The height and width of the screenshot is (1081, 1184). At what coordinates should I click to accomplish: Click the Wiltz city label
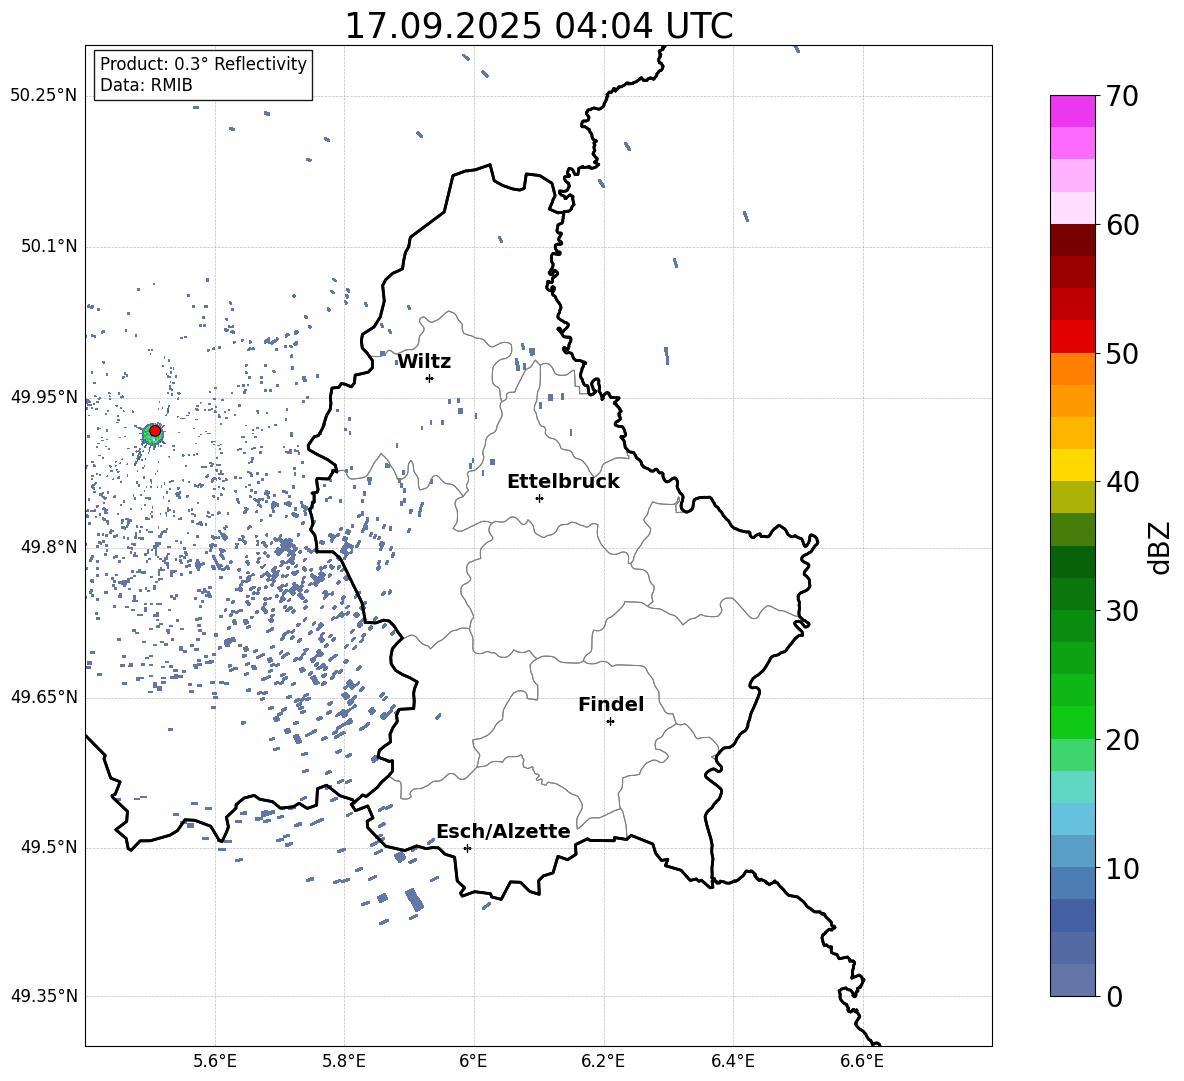tap(424, 362)
